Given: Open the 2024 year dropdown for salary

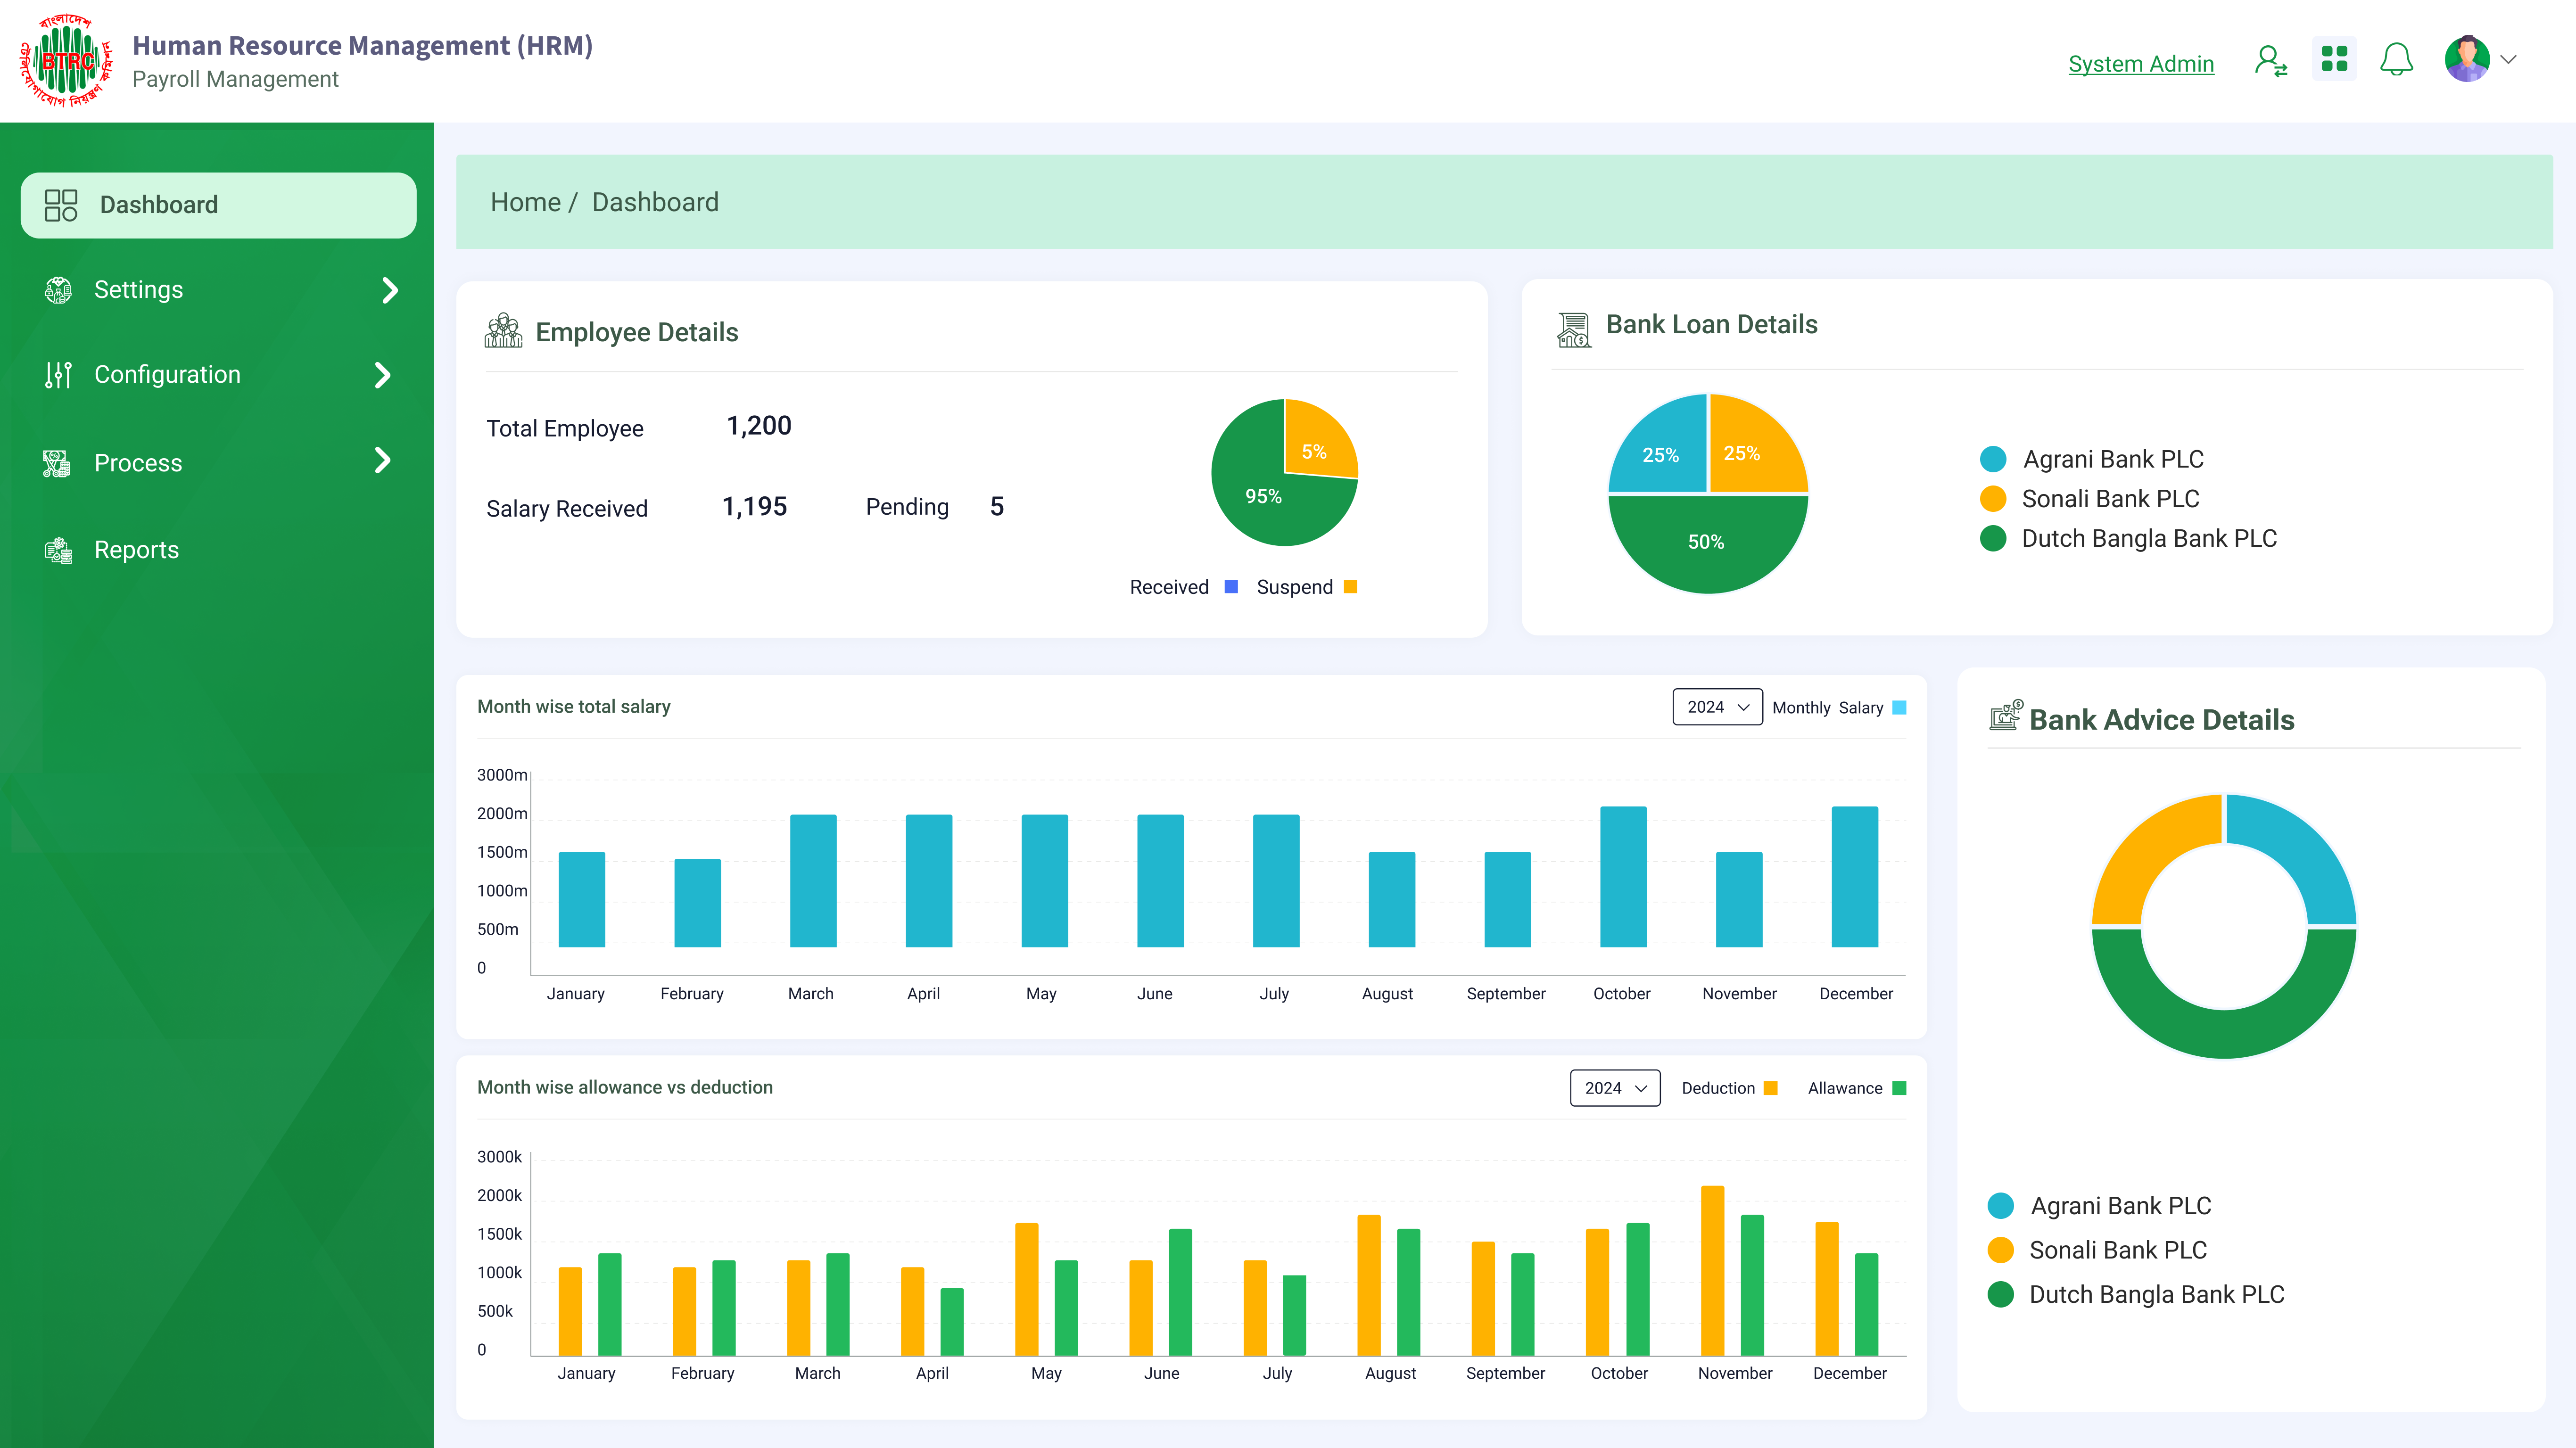Looking at the screenshot, I should click(1717, 707).
